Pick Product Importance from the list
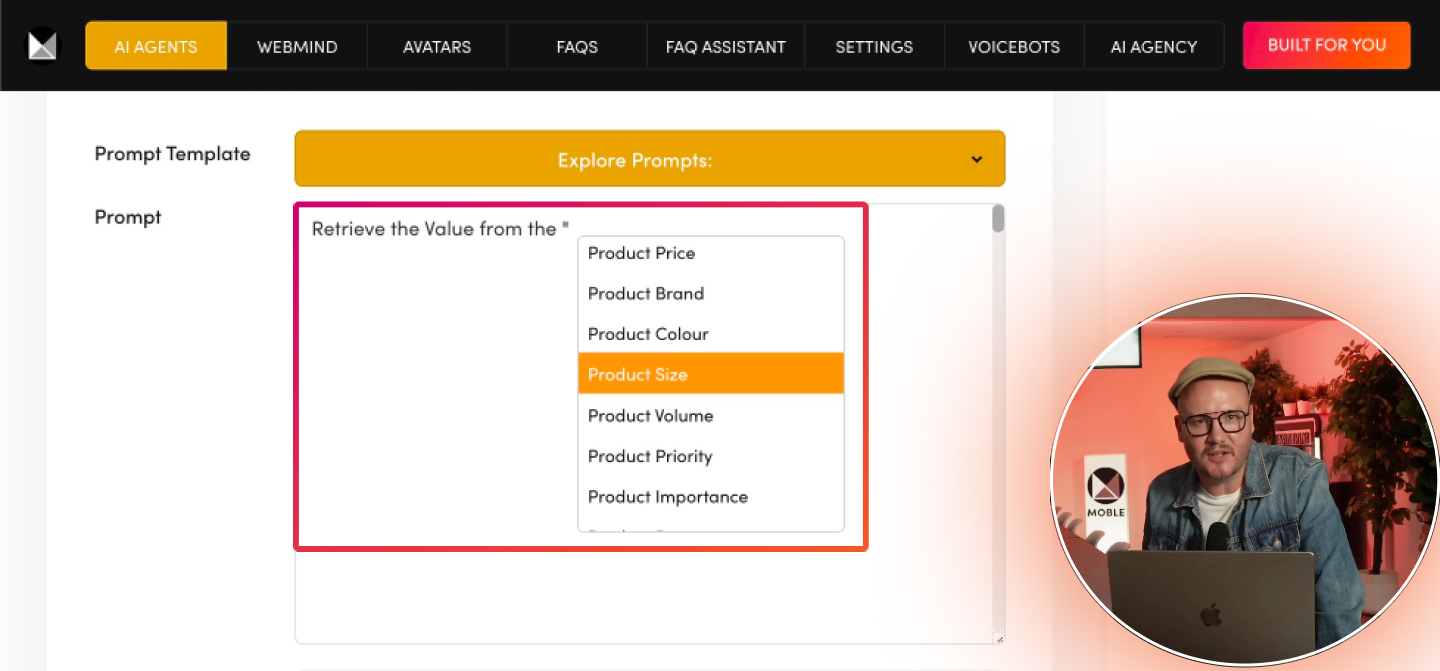 667,497
